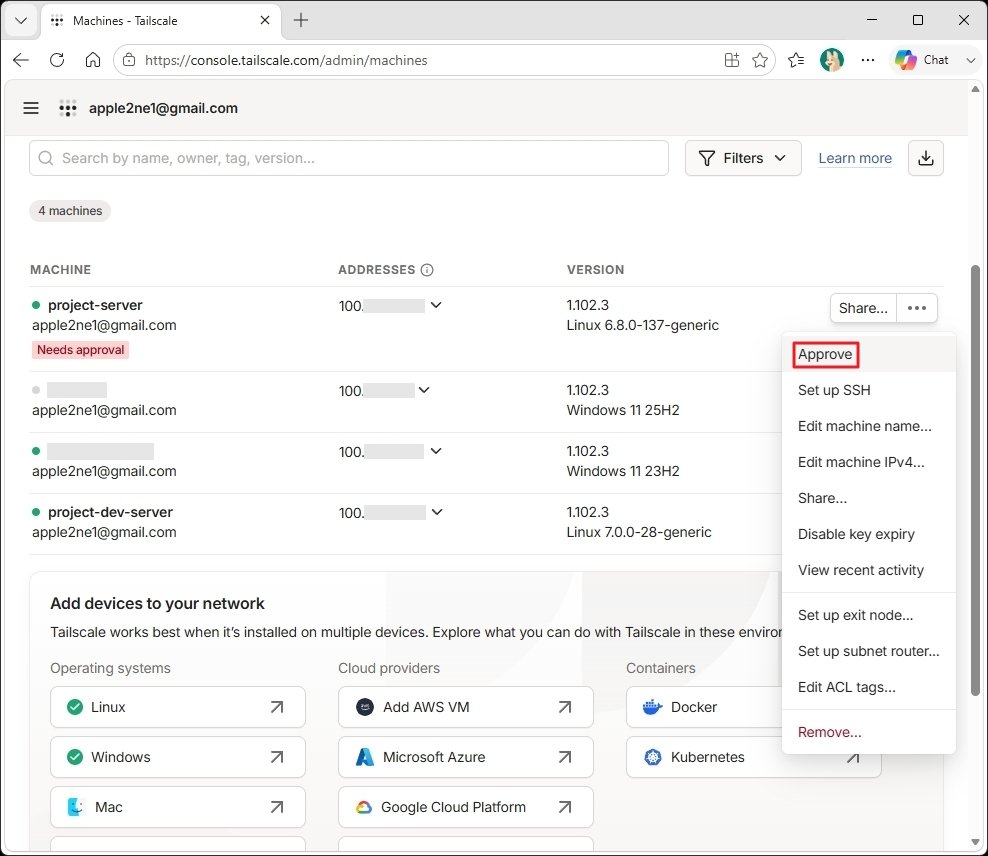Screen dimensions: 988x856
Task: Refresh the current page
Action: (57, 60)
